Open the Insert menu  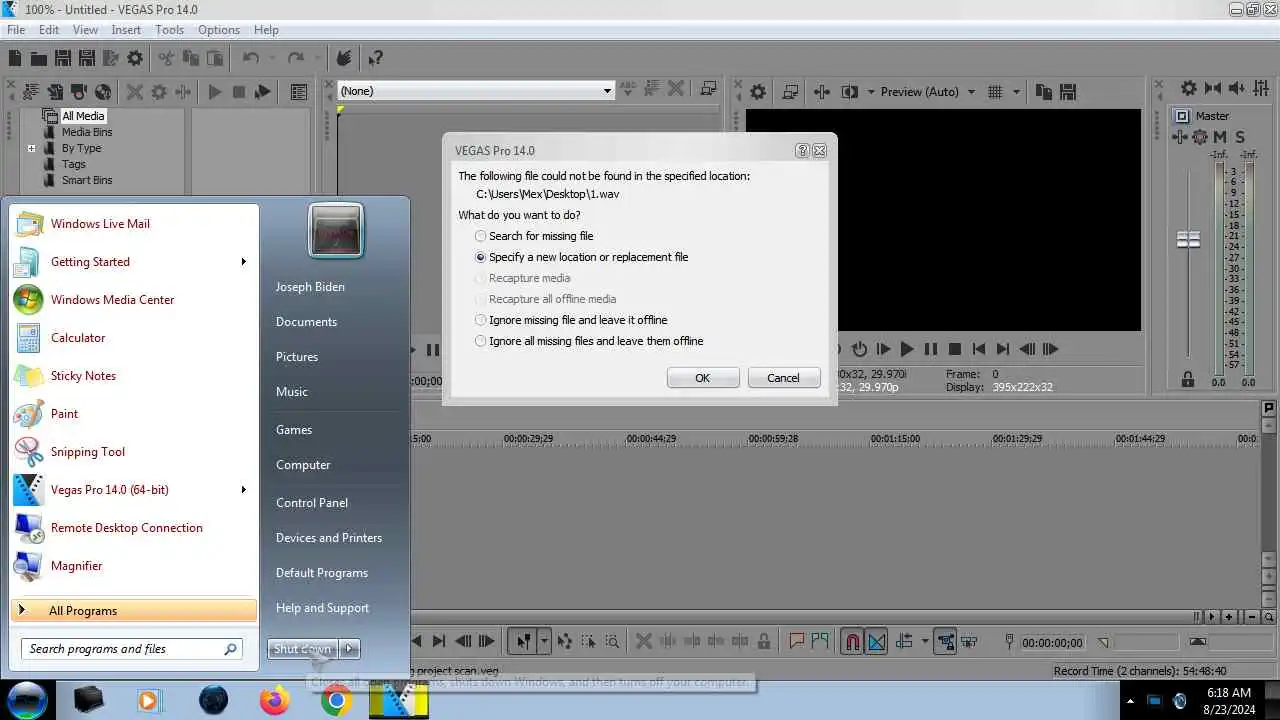point(126,30)
